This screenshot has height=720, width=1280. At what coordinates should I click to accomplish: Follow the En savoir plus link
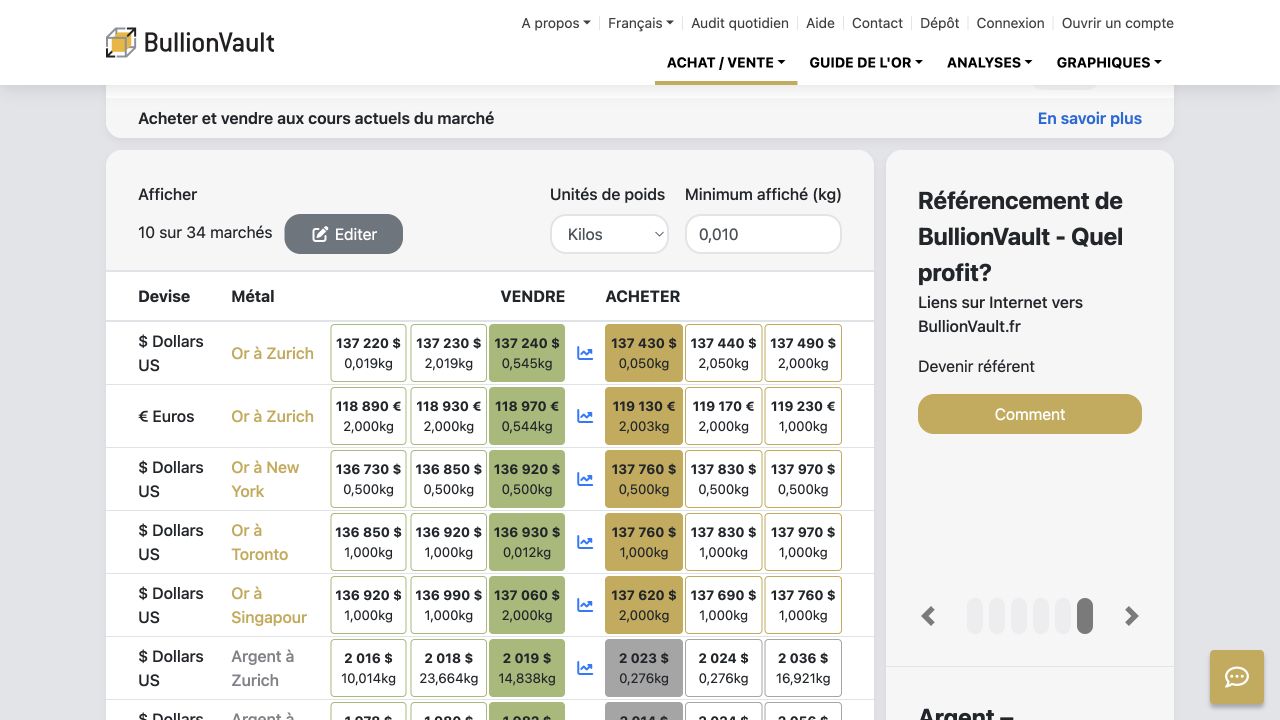coord(1090,118)
